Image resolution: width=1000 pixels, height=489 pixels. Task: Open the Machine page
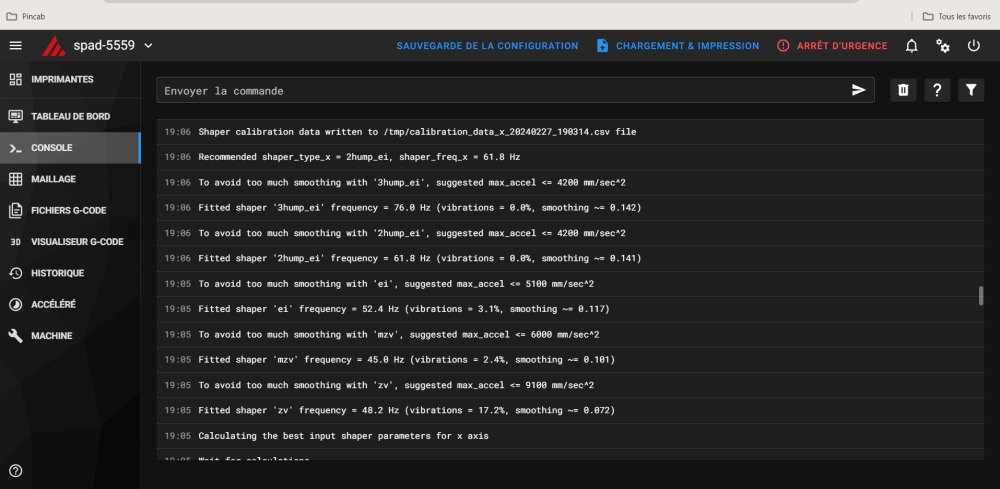point(70,336)
